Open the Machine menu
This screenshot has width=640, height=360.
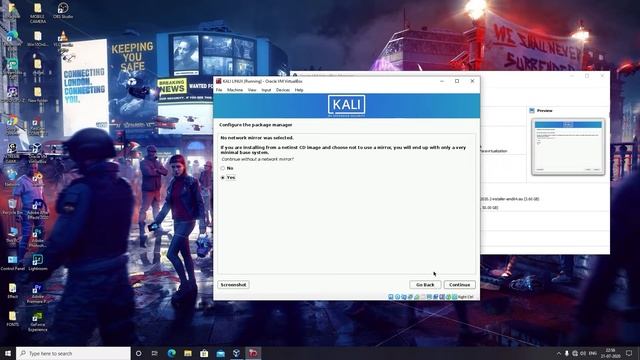tap(235, 90)
